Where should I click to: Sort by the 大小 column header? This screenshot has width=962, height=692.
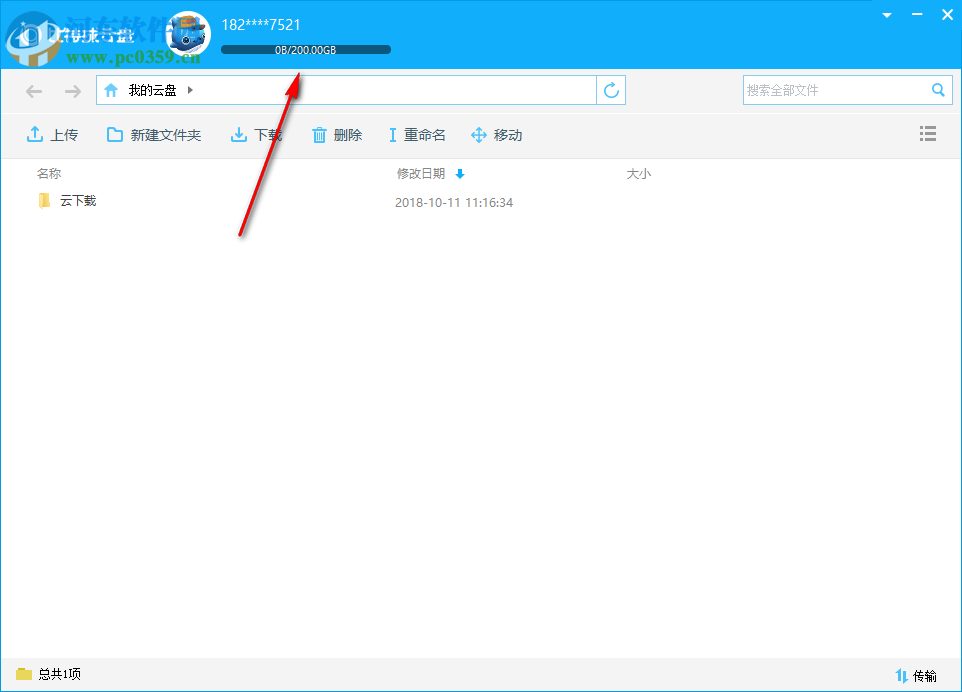tap(639, 174)
